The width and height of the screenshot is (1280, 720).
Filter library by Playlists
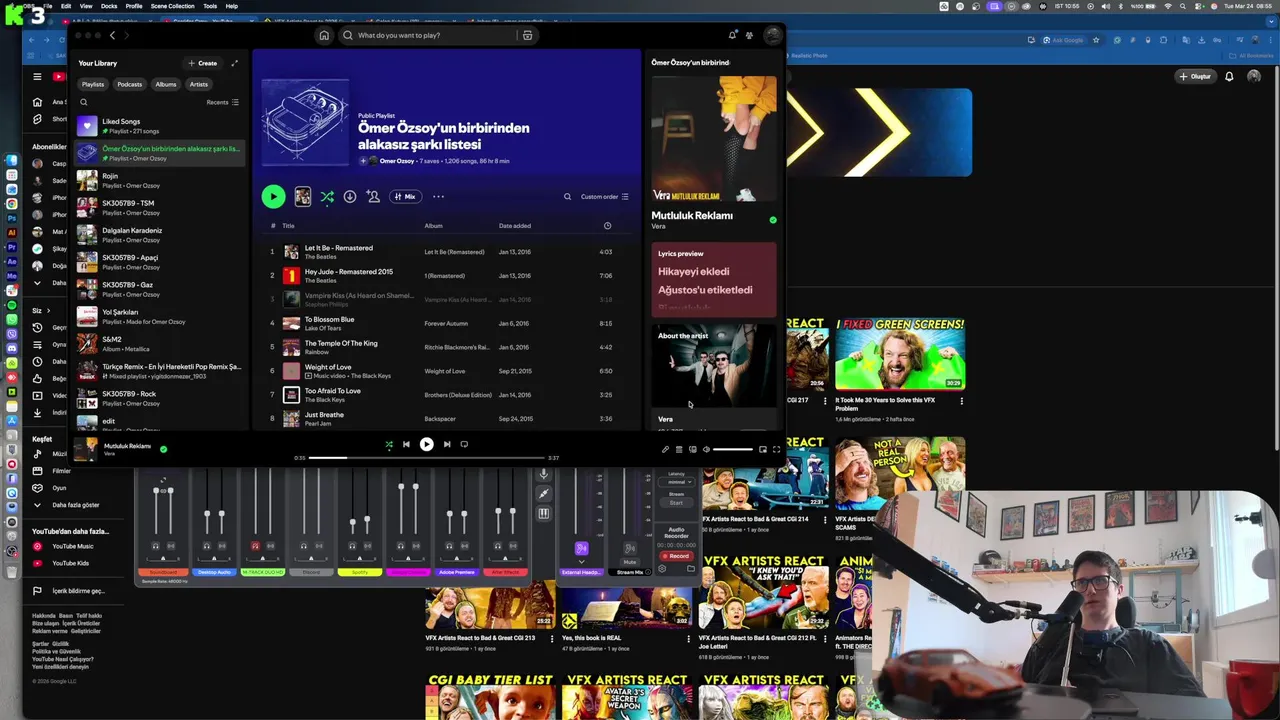click(93, 84)
